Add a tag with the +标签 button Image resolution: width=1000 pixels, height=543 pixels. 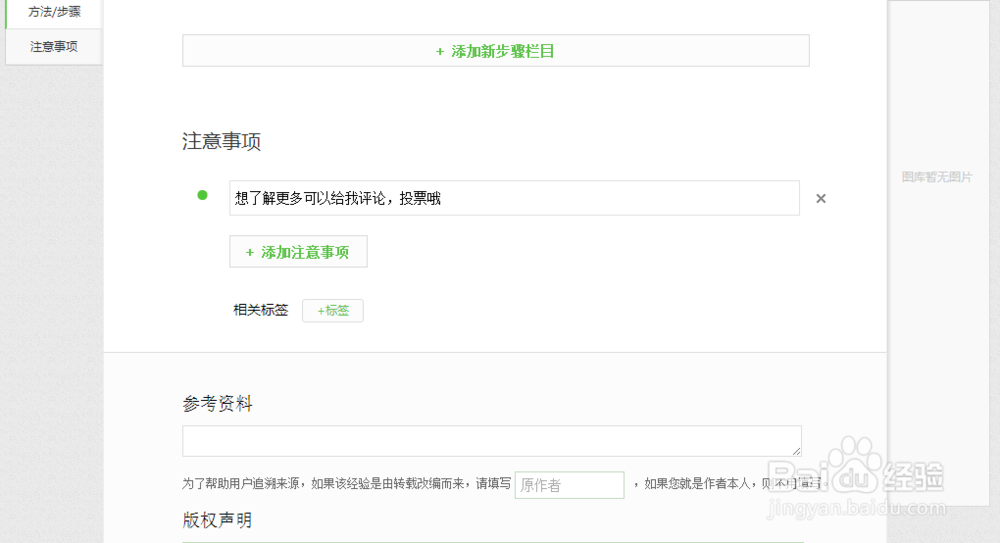click(x=333, y=311)
